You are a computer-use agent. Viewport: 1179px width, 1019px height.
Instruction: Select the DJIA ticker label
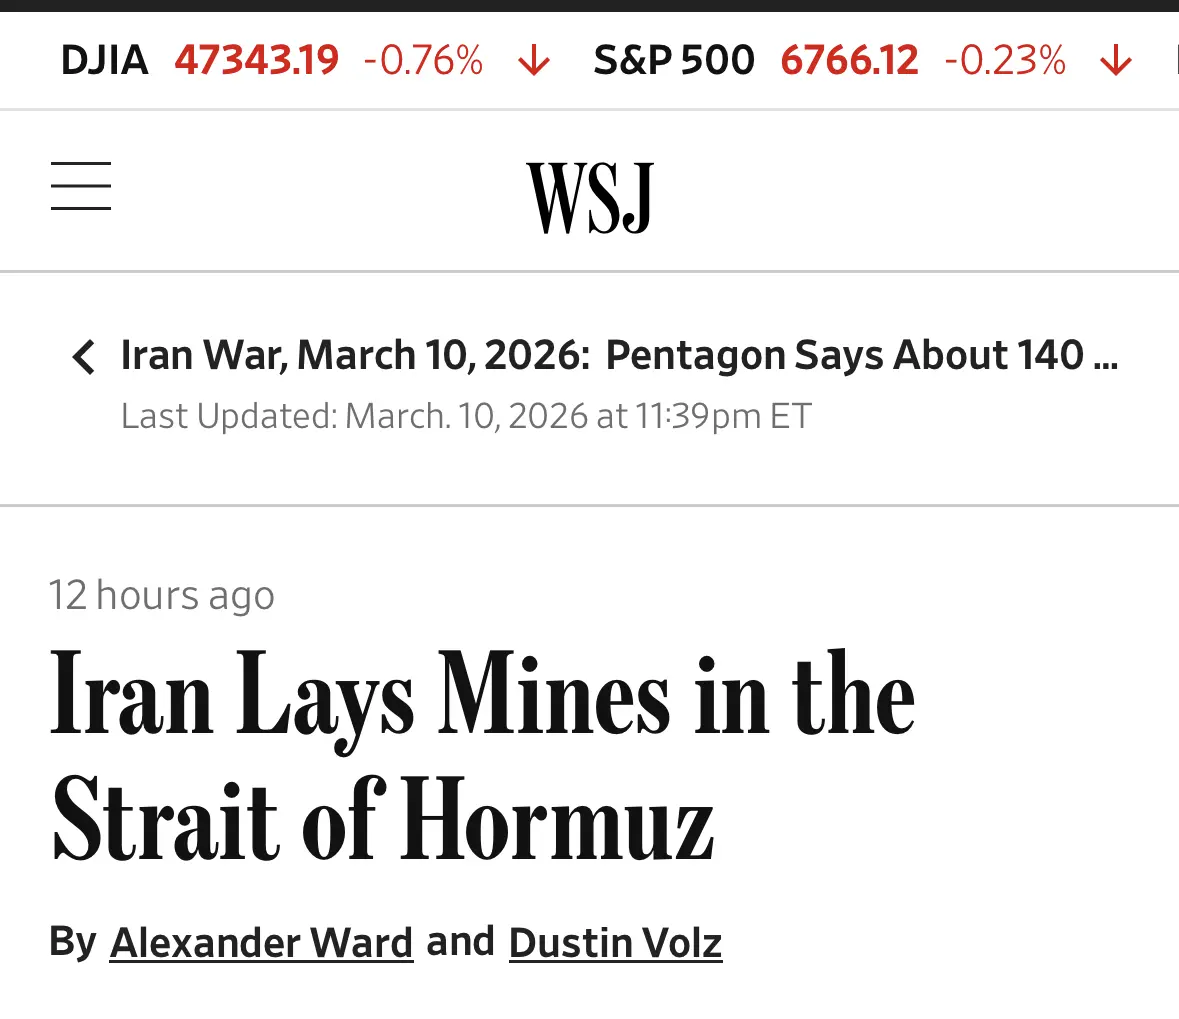(104, 61)
